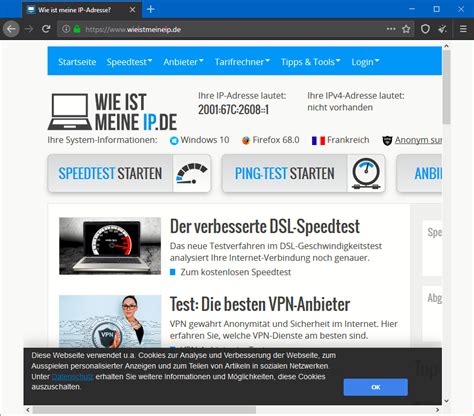The height and width of the screenshot is (416, 474).
Task: Select the IP address 2001:67C:2608::1
Action: click(233, 110)
